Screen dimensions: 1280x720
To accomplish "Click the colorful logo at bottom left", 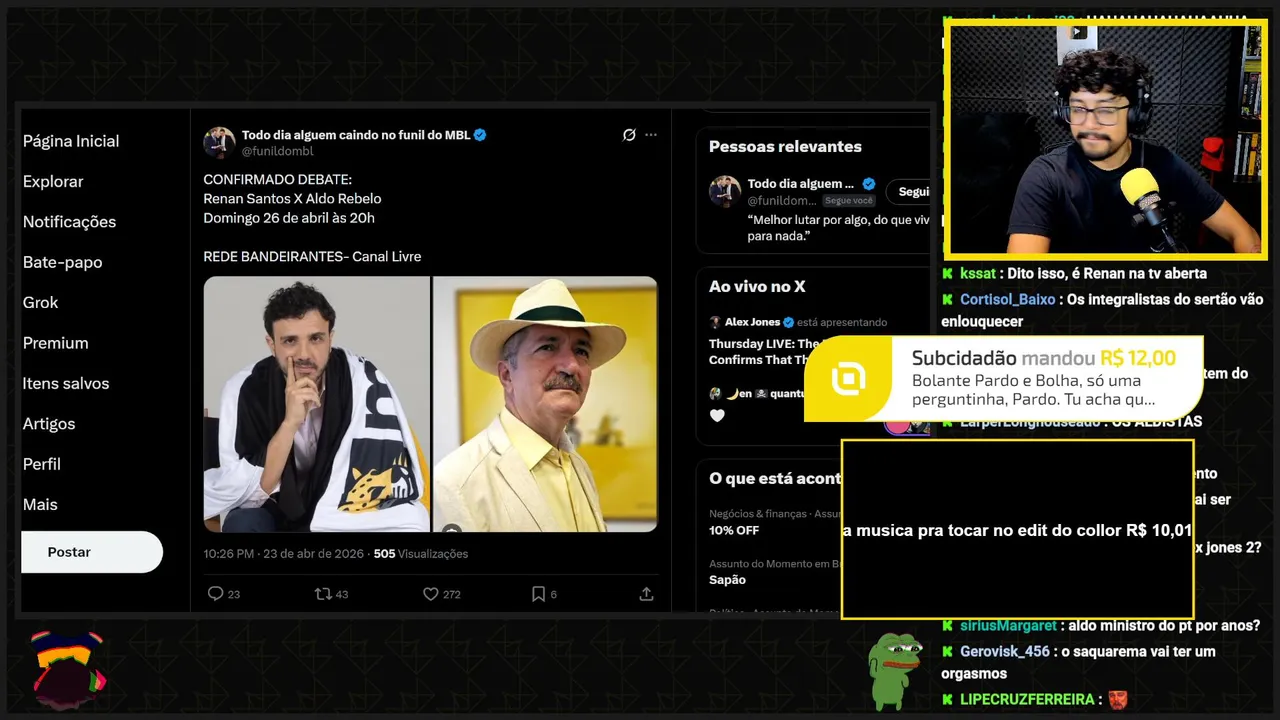I will [x=68, y=668].
